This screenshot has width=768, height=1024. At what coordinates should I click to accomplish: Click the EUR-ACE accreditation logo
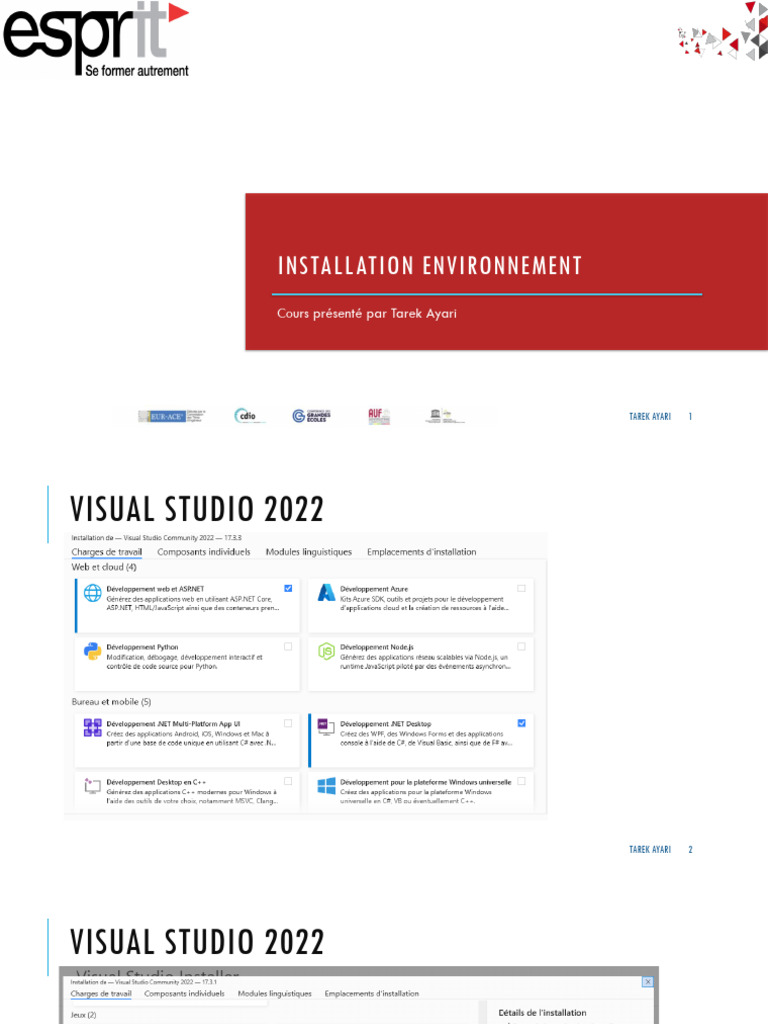coord(172,416)
